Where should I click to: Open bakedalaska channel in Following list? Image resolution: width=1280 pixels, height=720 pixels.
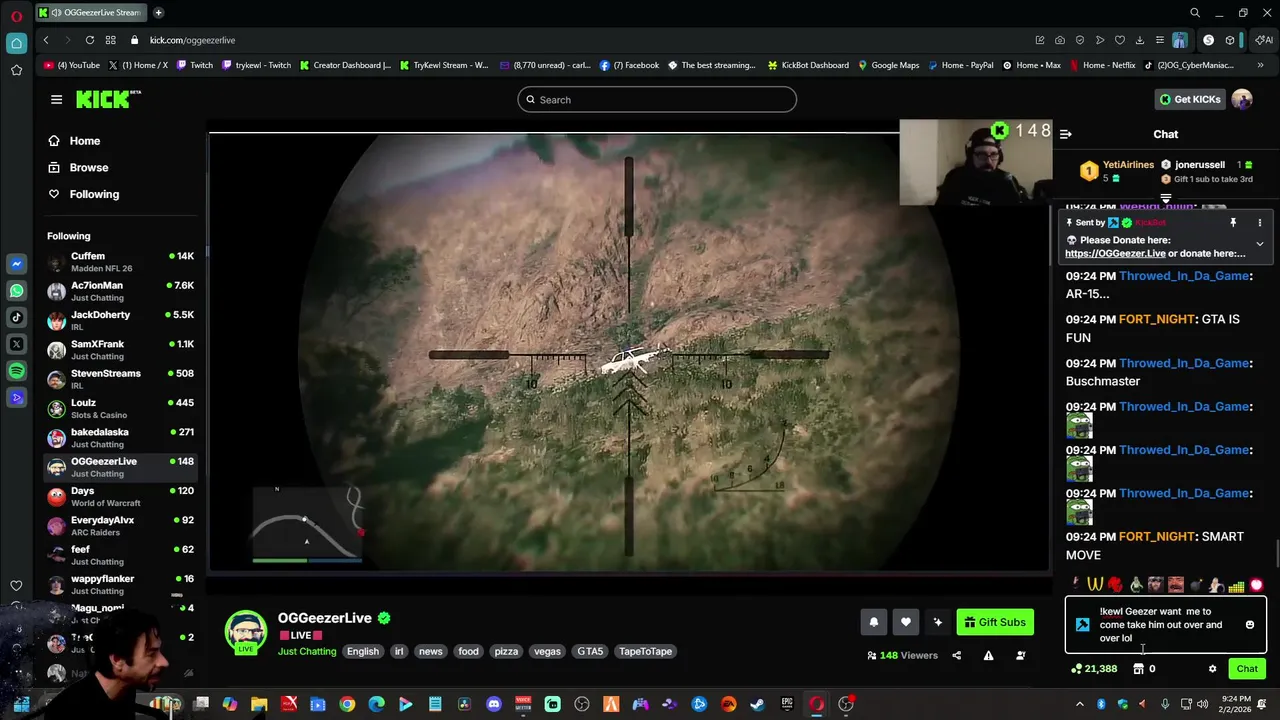click(x=120, y=438)
